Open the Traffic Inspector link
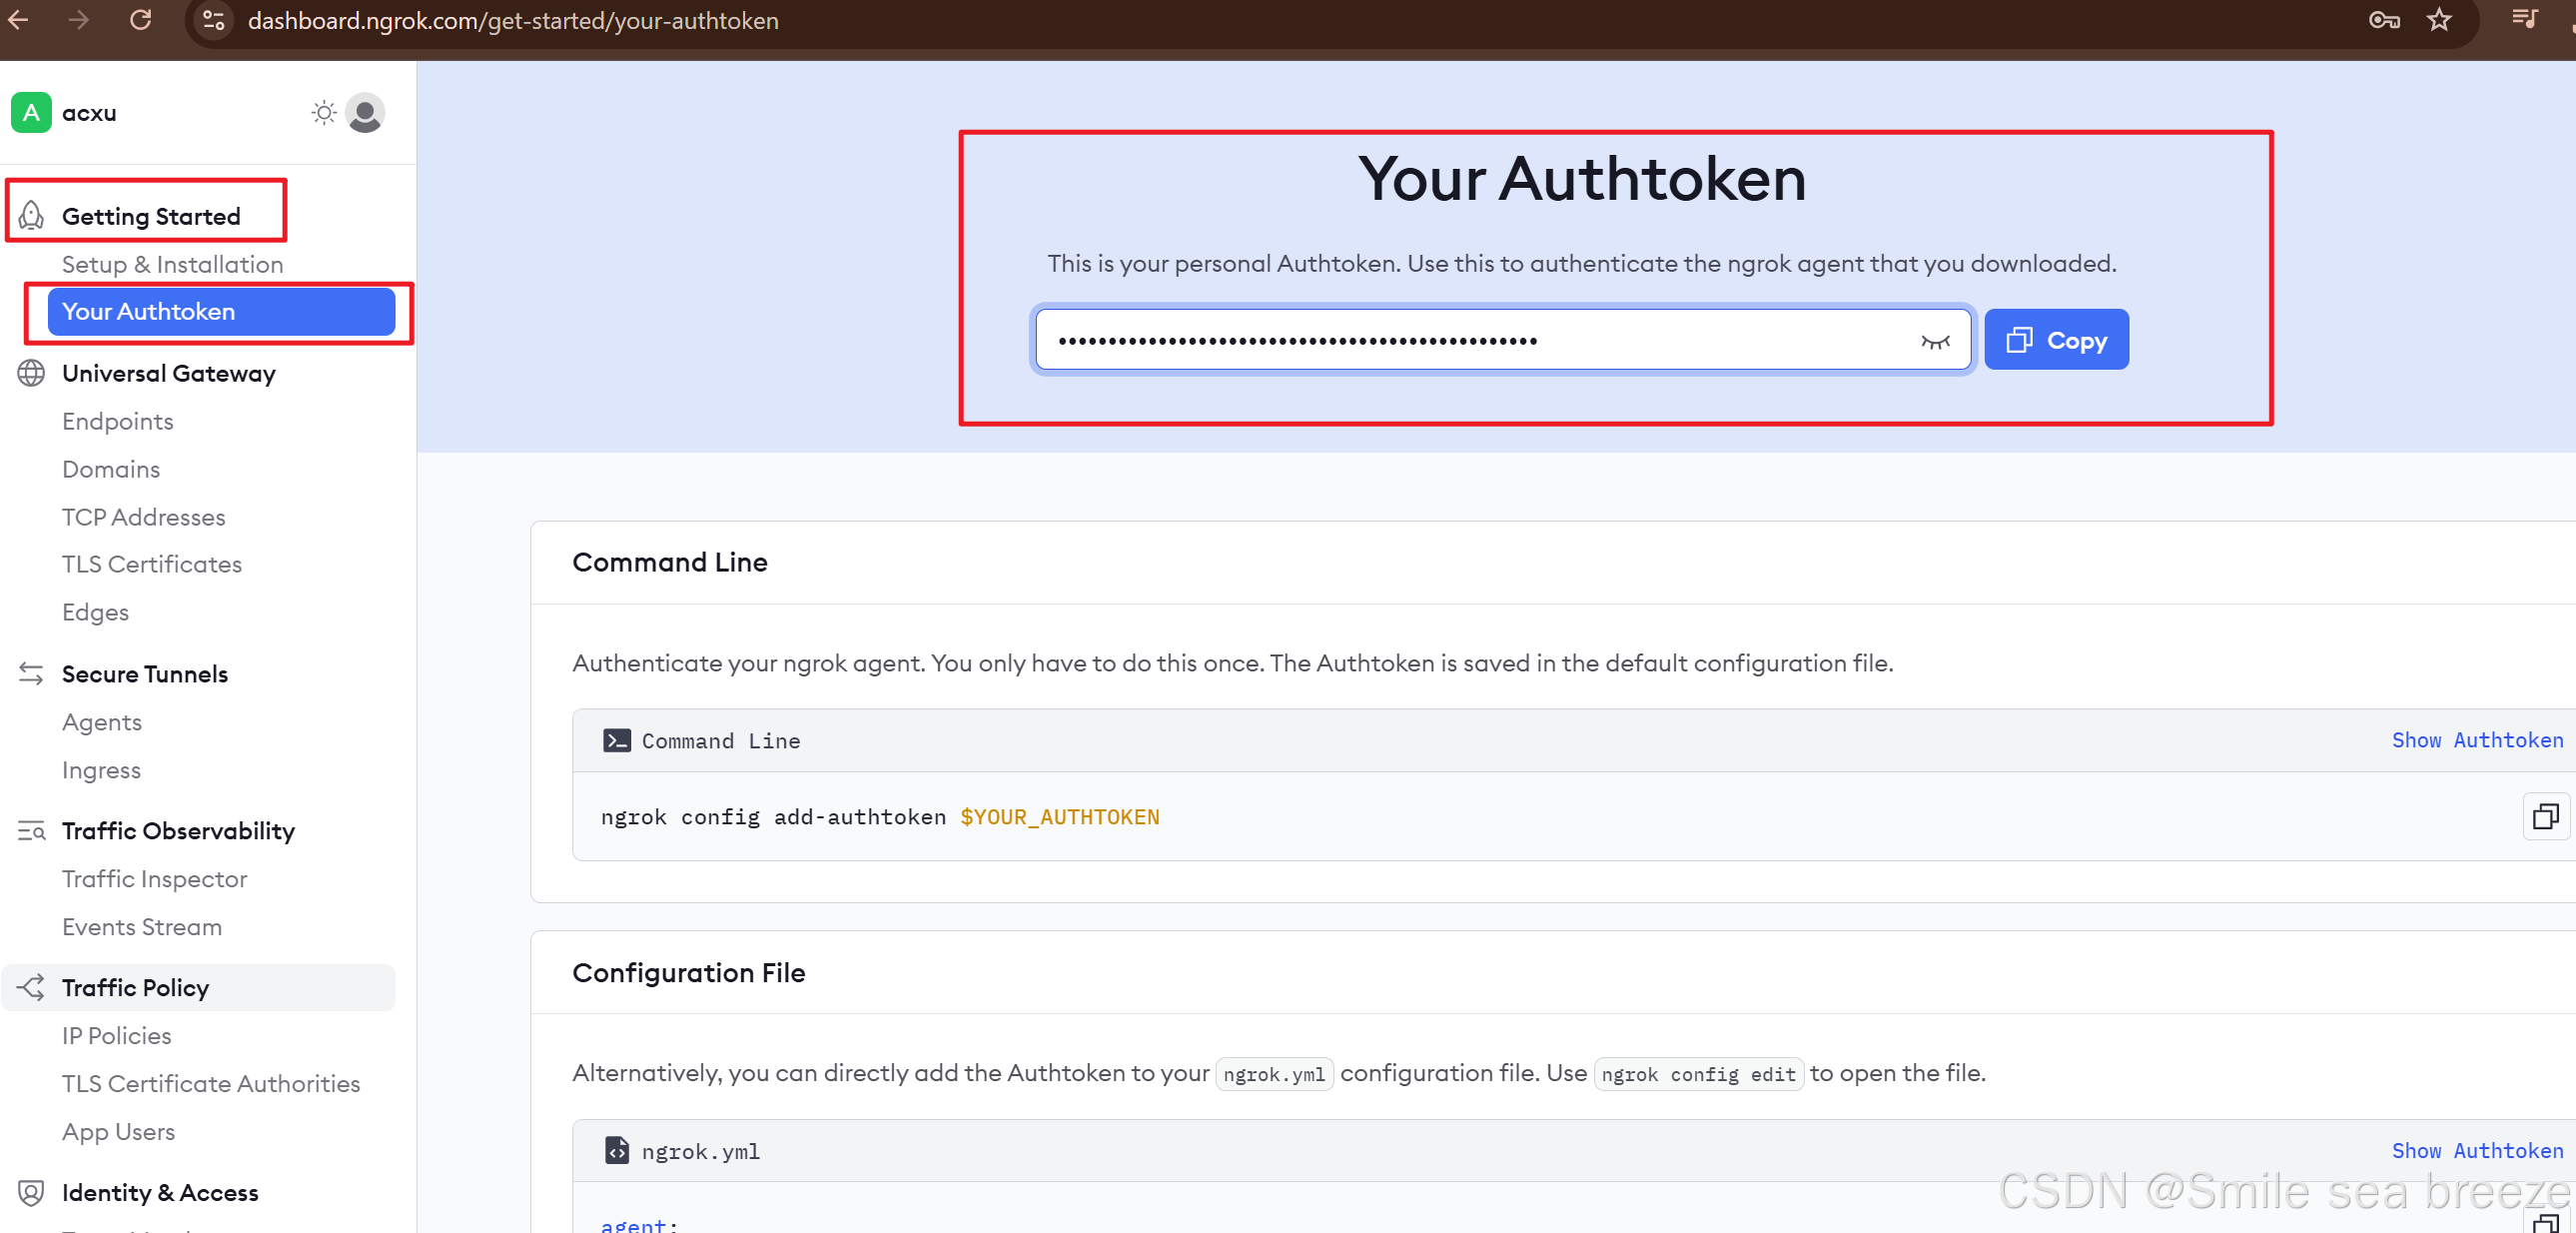The height and width of the screenshot is (1233, 2576). pos(154,878)
